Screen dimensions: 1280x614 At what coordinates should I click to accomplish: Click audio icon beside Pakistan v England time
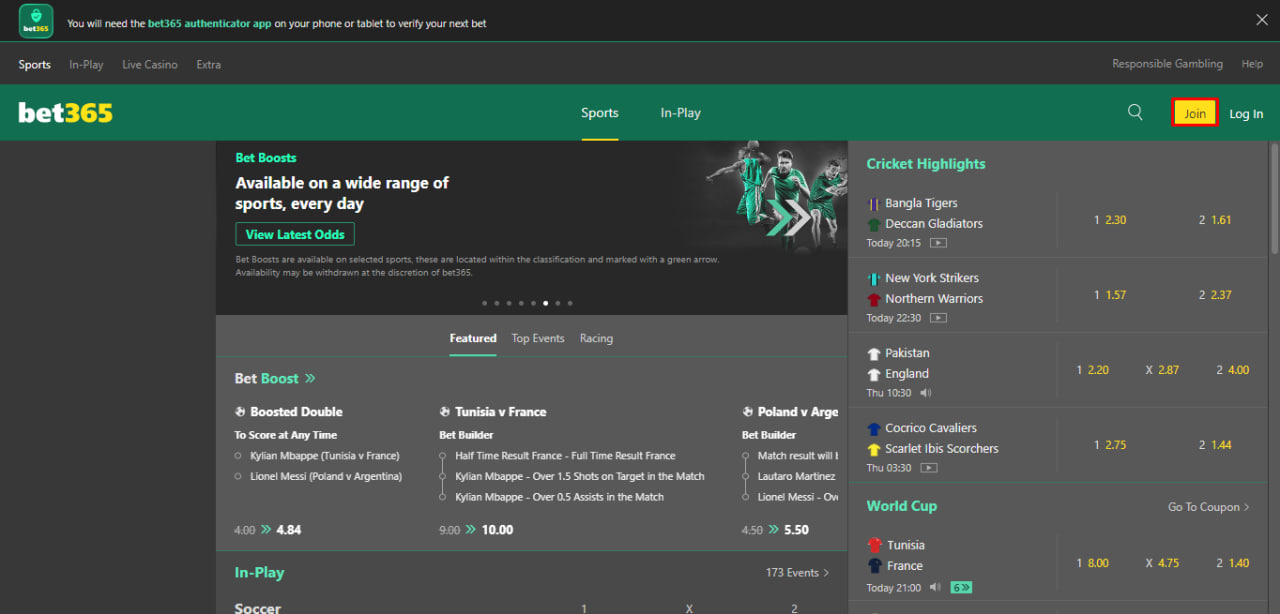click(x=926, y=393)
